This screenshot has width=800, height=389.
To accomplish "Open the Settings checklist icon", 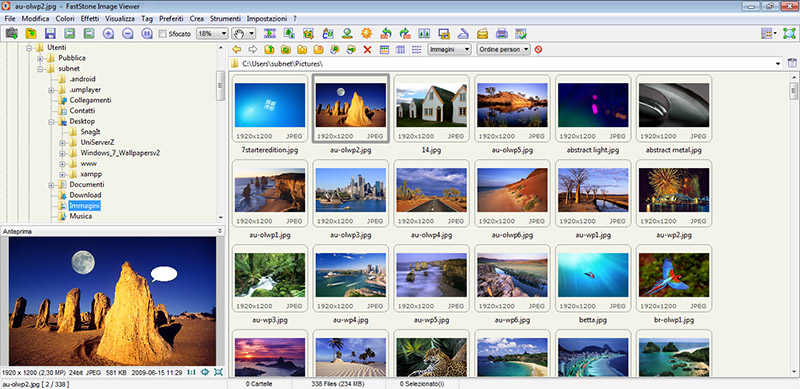I will 520,34.
